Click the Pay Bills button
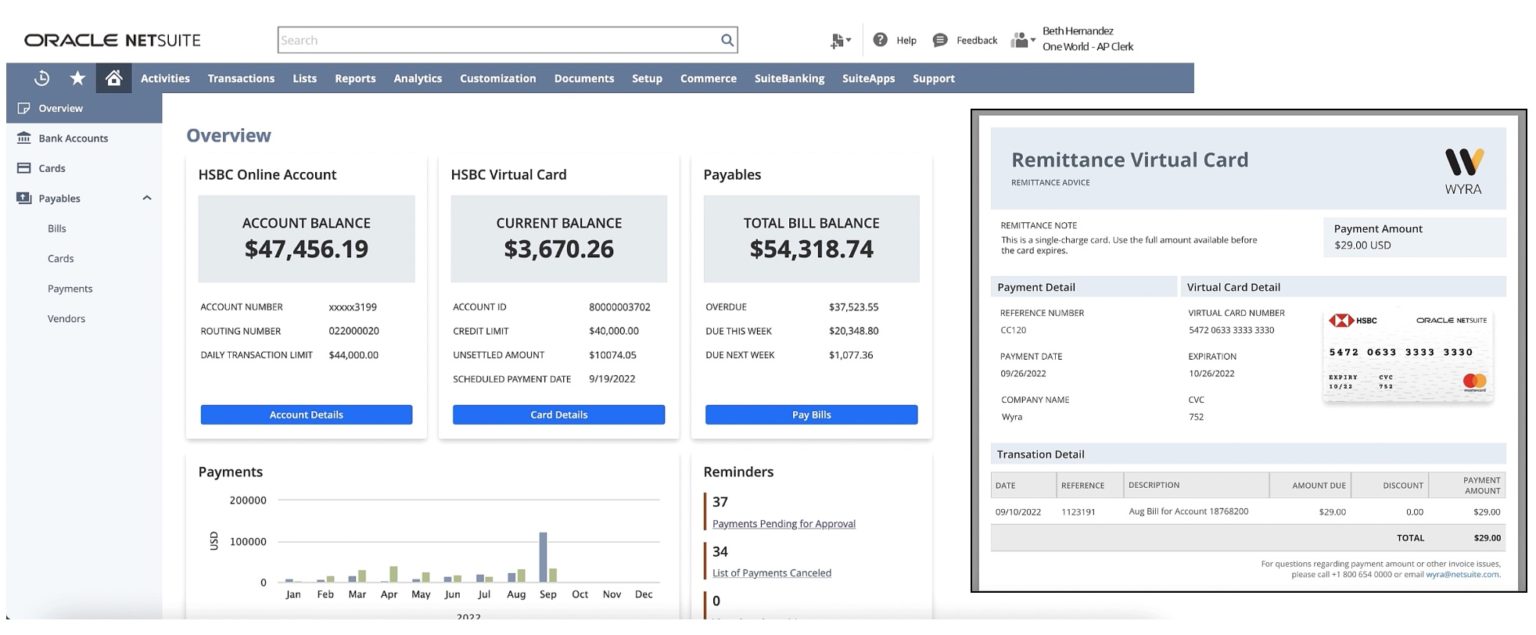 tap(810, 414)
